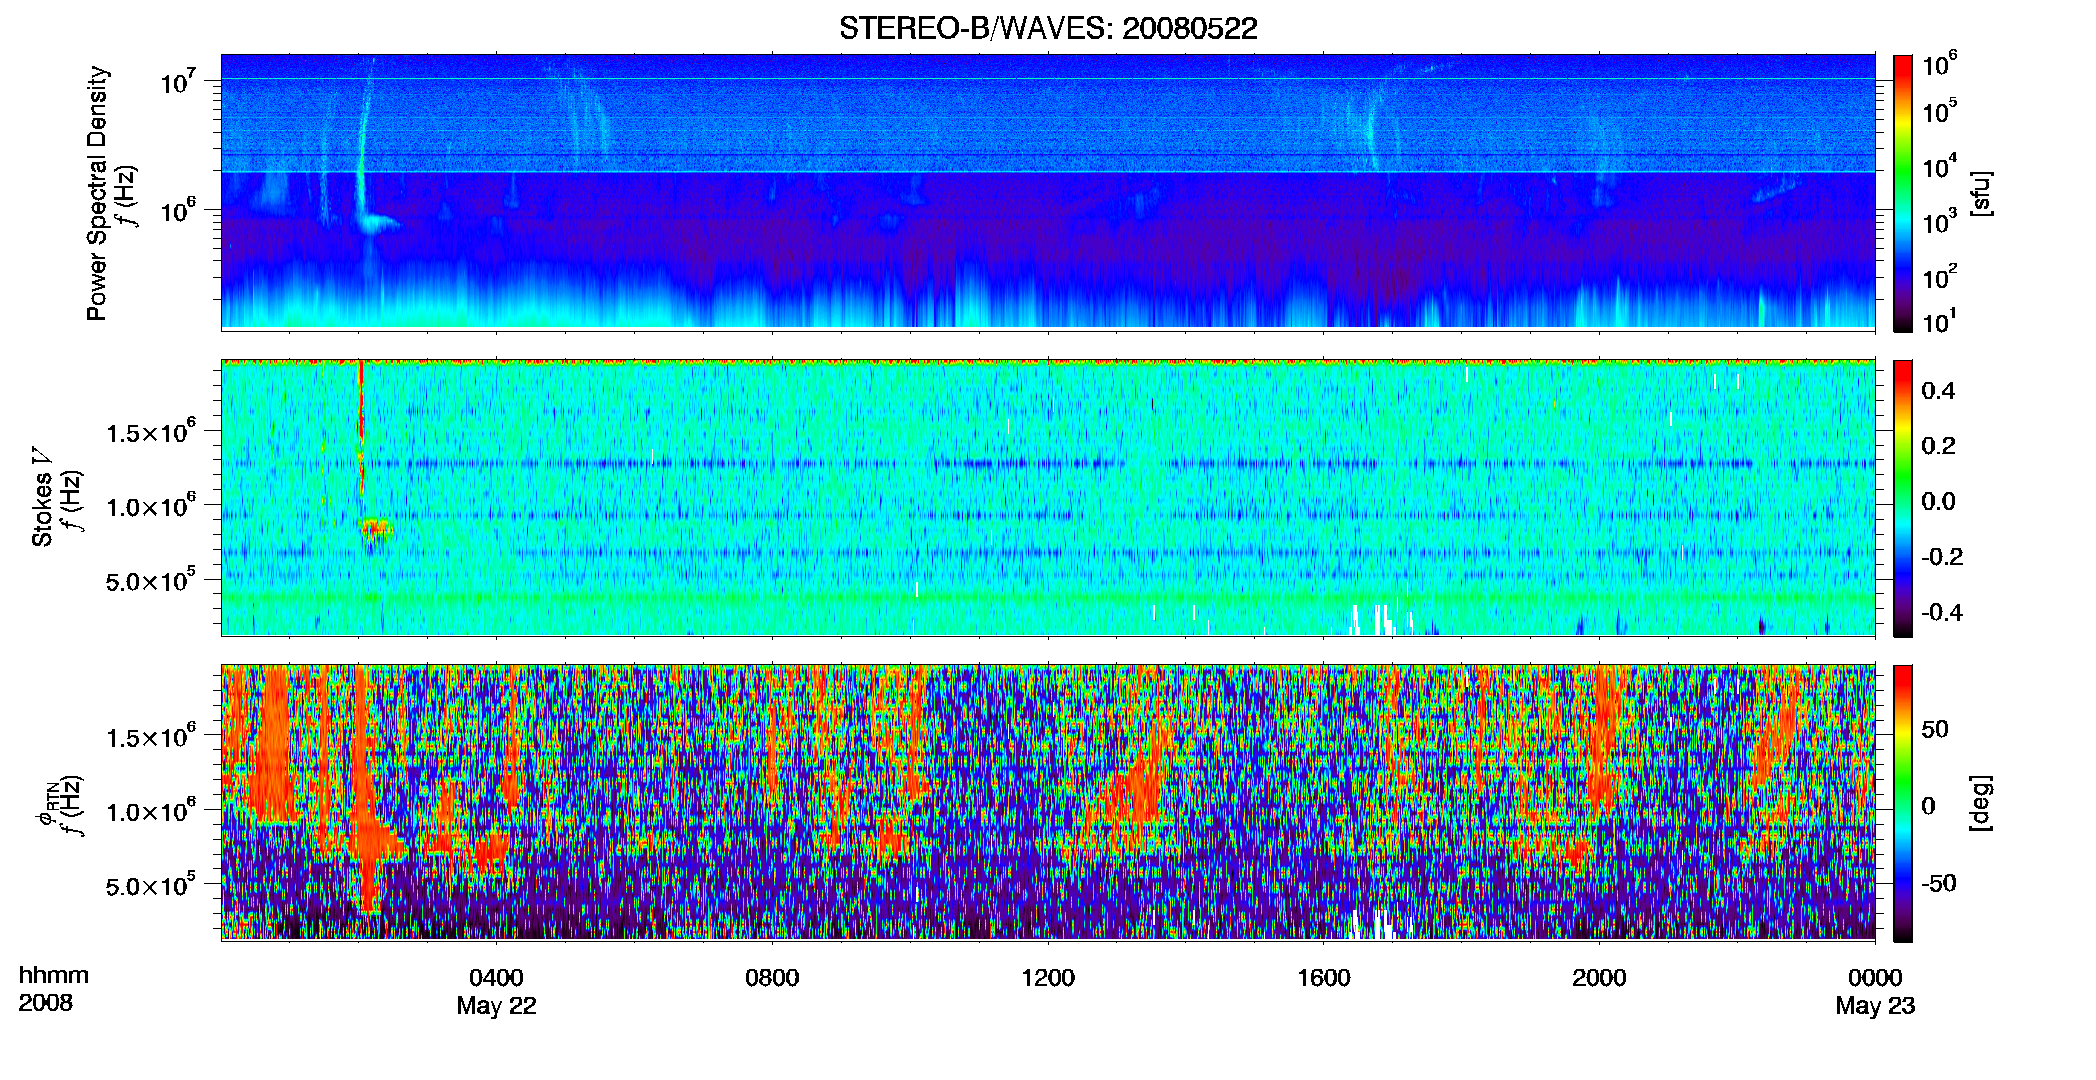Click the Stokes V axis label
Viewport: 2096px width, 1080px height.
[x=42, y=497]
